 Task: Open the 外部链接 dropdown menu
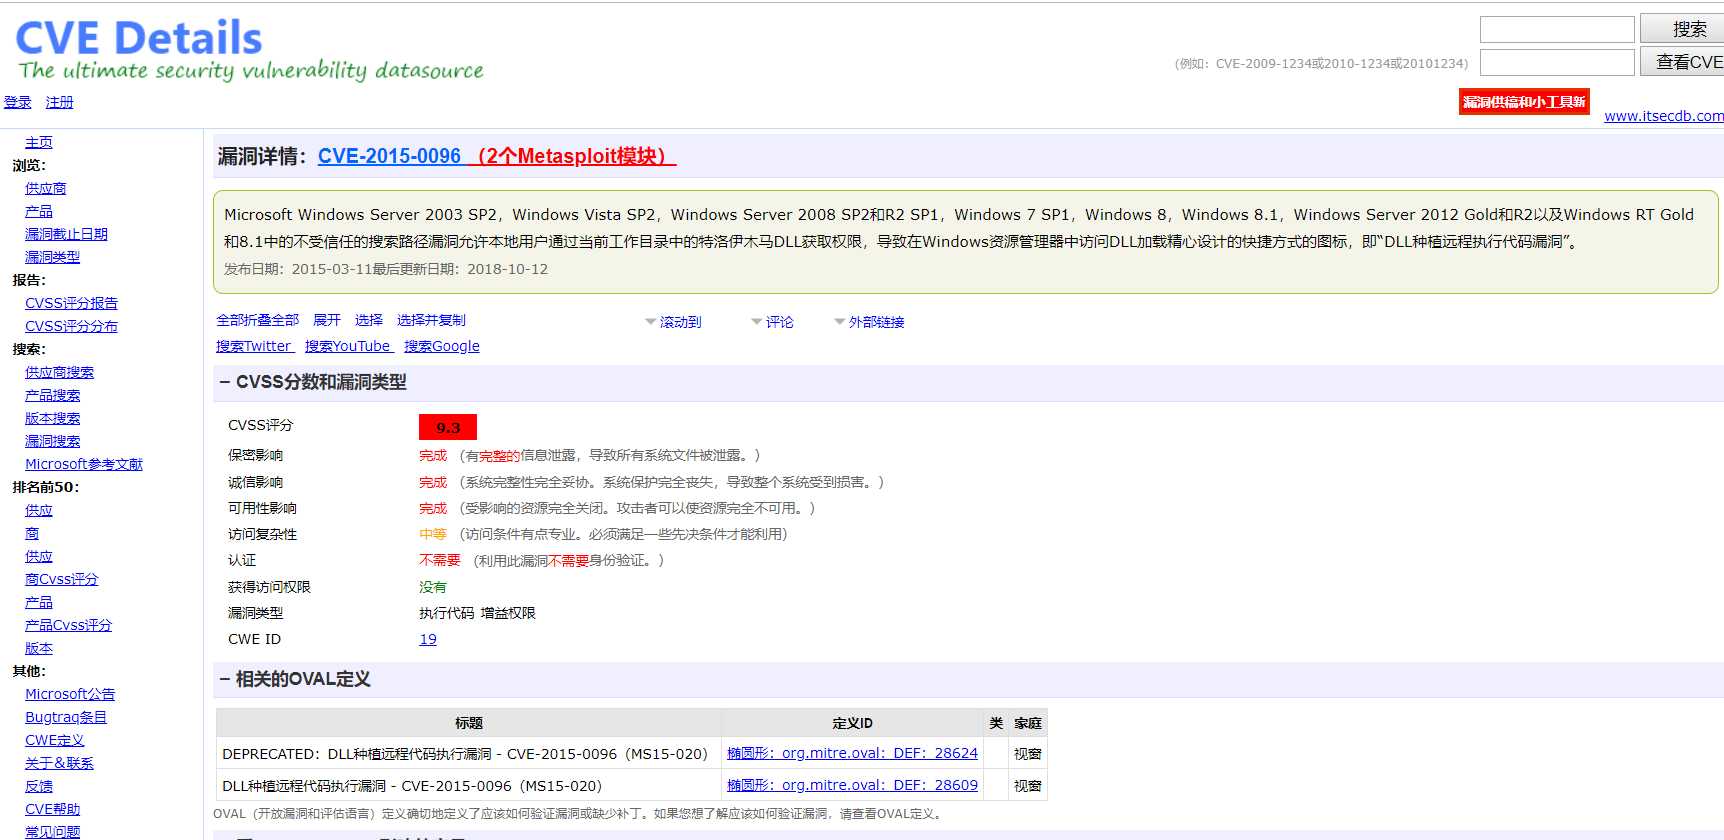coord(869,322)
